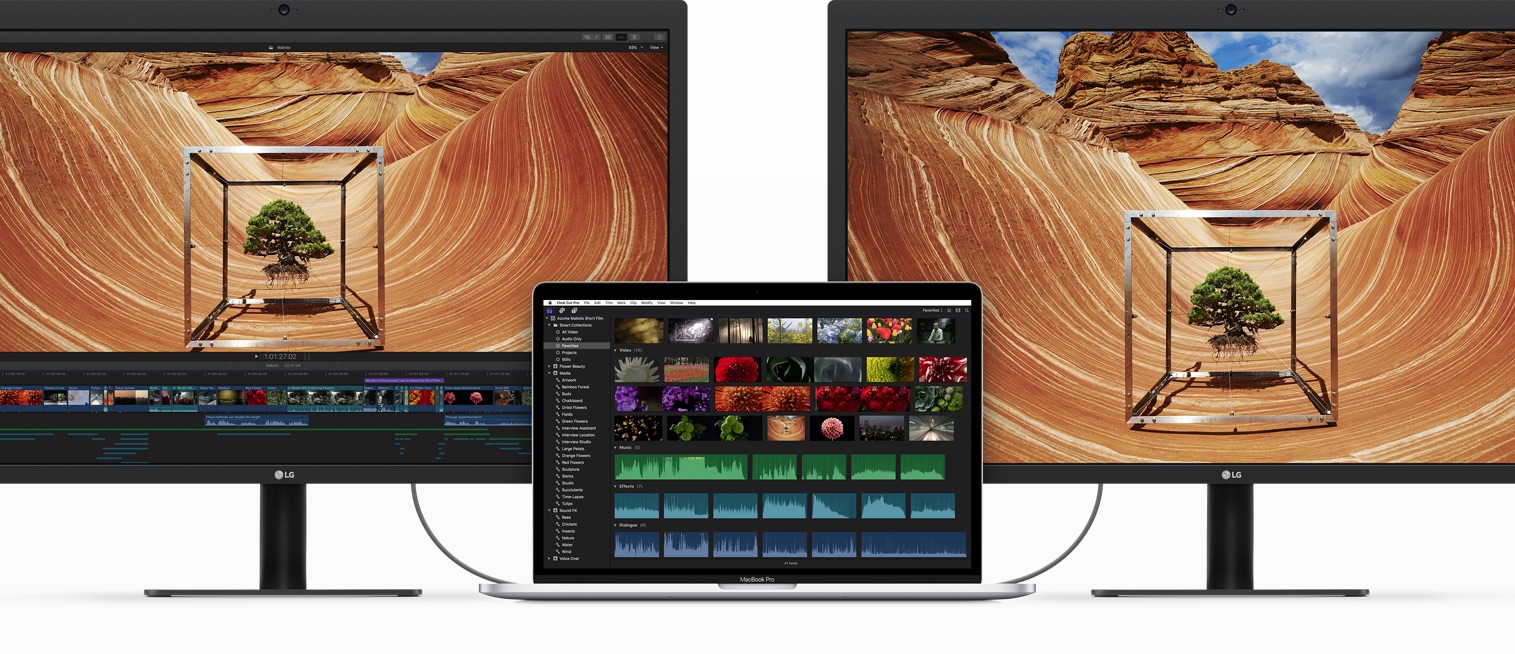The image size is (1515, 654).
Task: Open the Help menu
Action: [692, 303]
